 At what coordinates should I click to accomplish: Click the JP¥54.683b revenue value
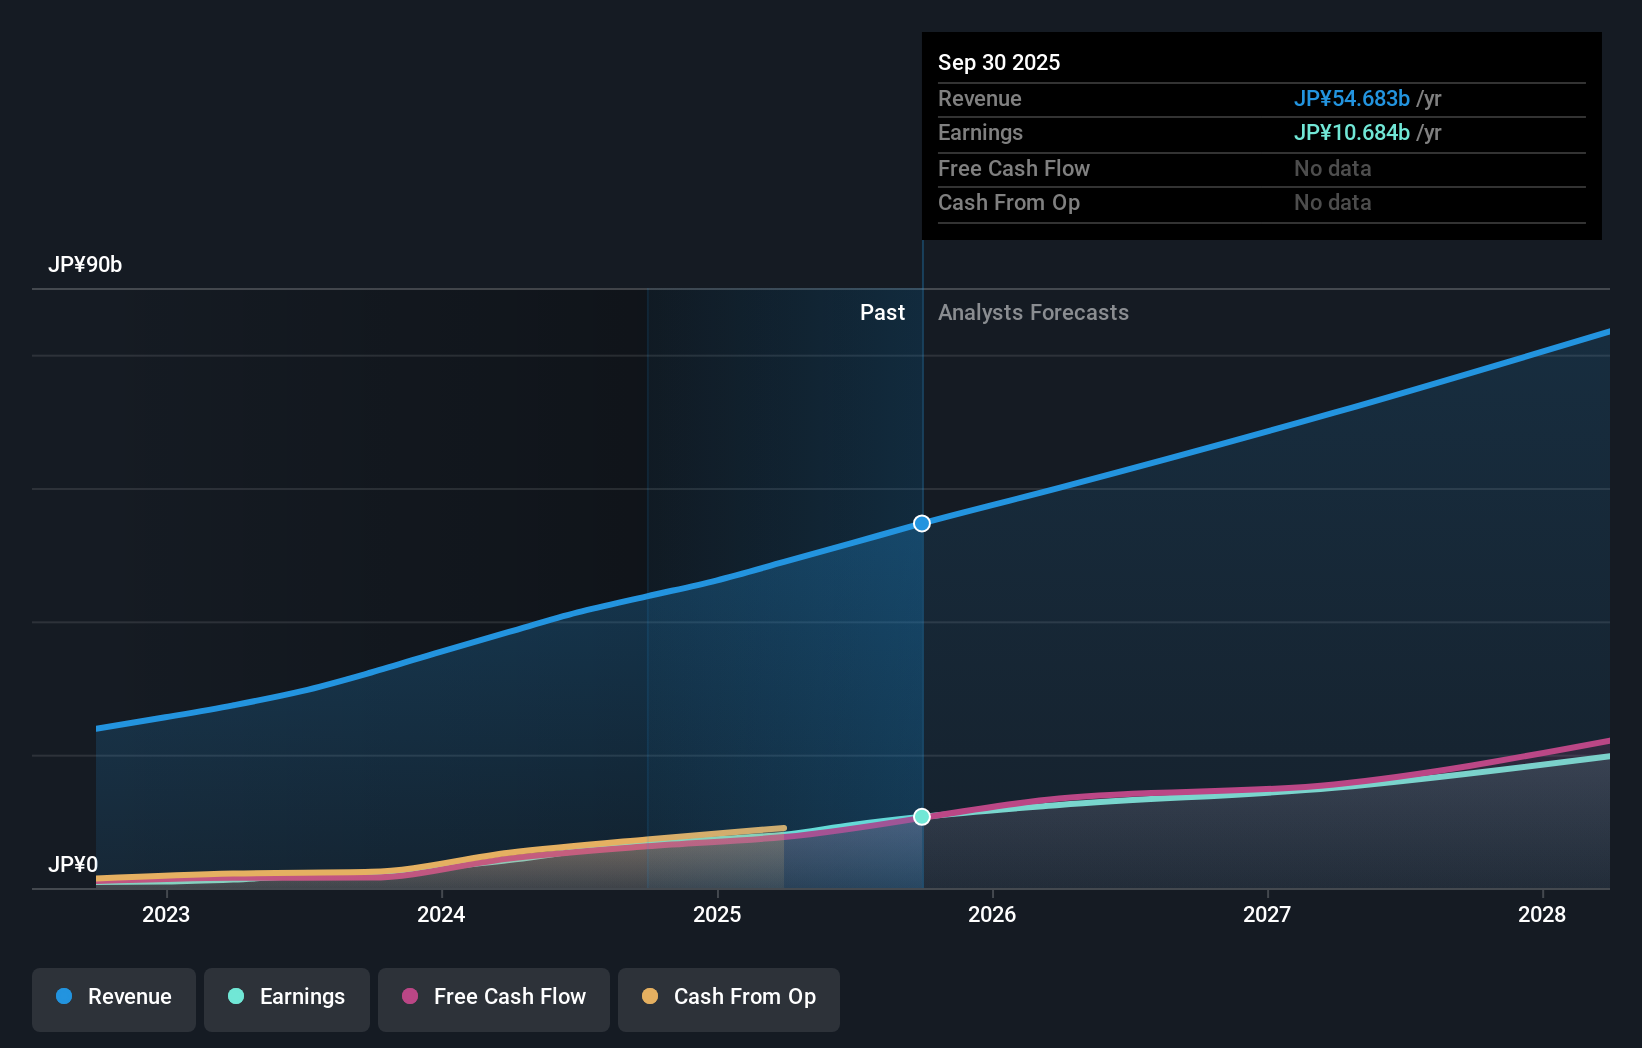(x=1352, y=99)
